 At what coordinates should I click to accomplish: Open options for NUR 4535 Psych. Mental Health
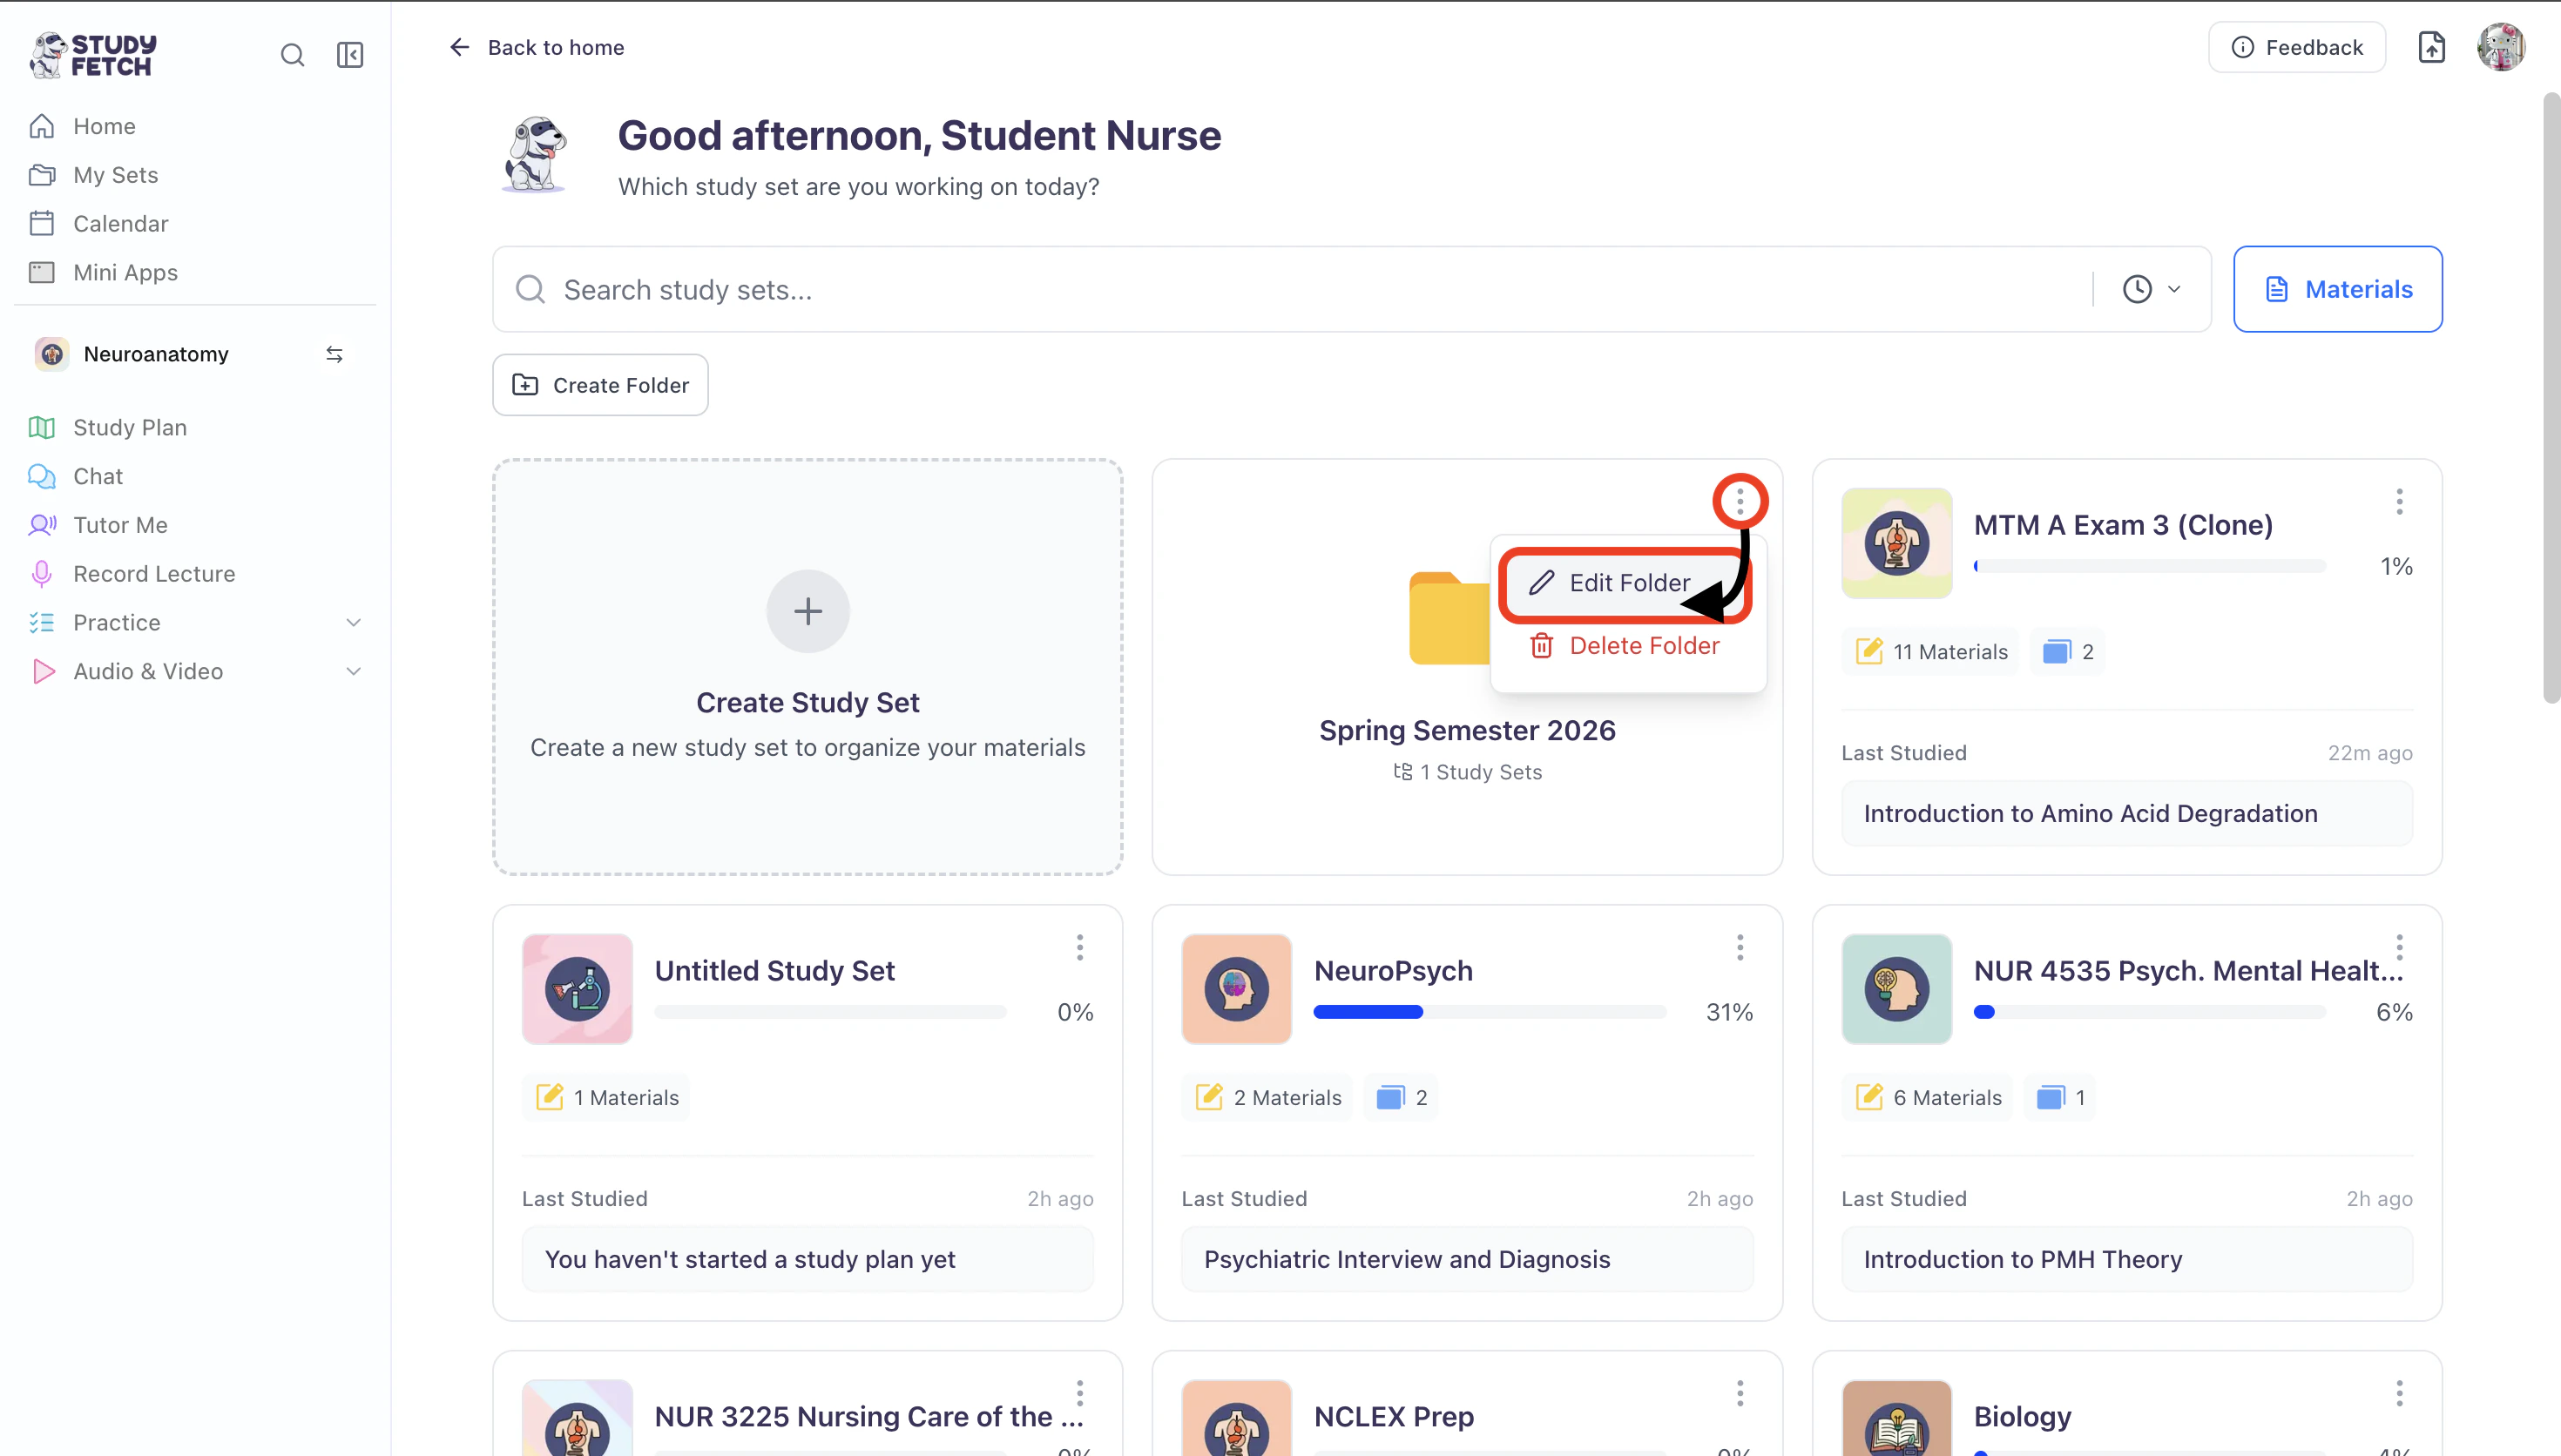coord(2399,947)
